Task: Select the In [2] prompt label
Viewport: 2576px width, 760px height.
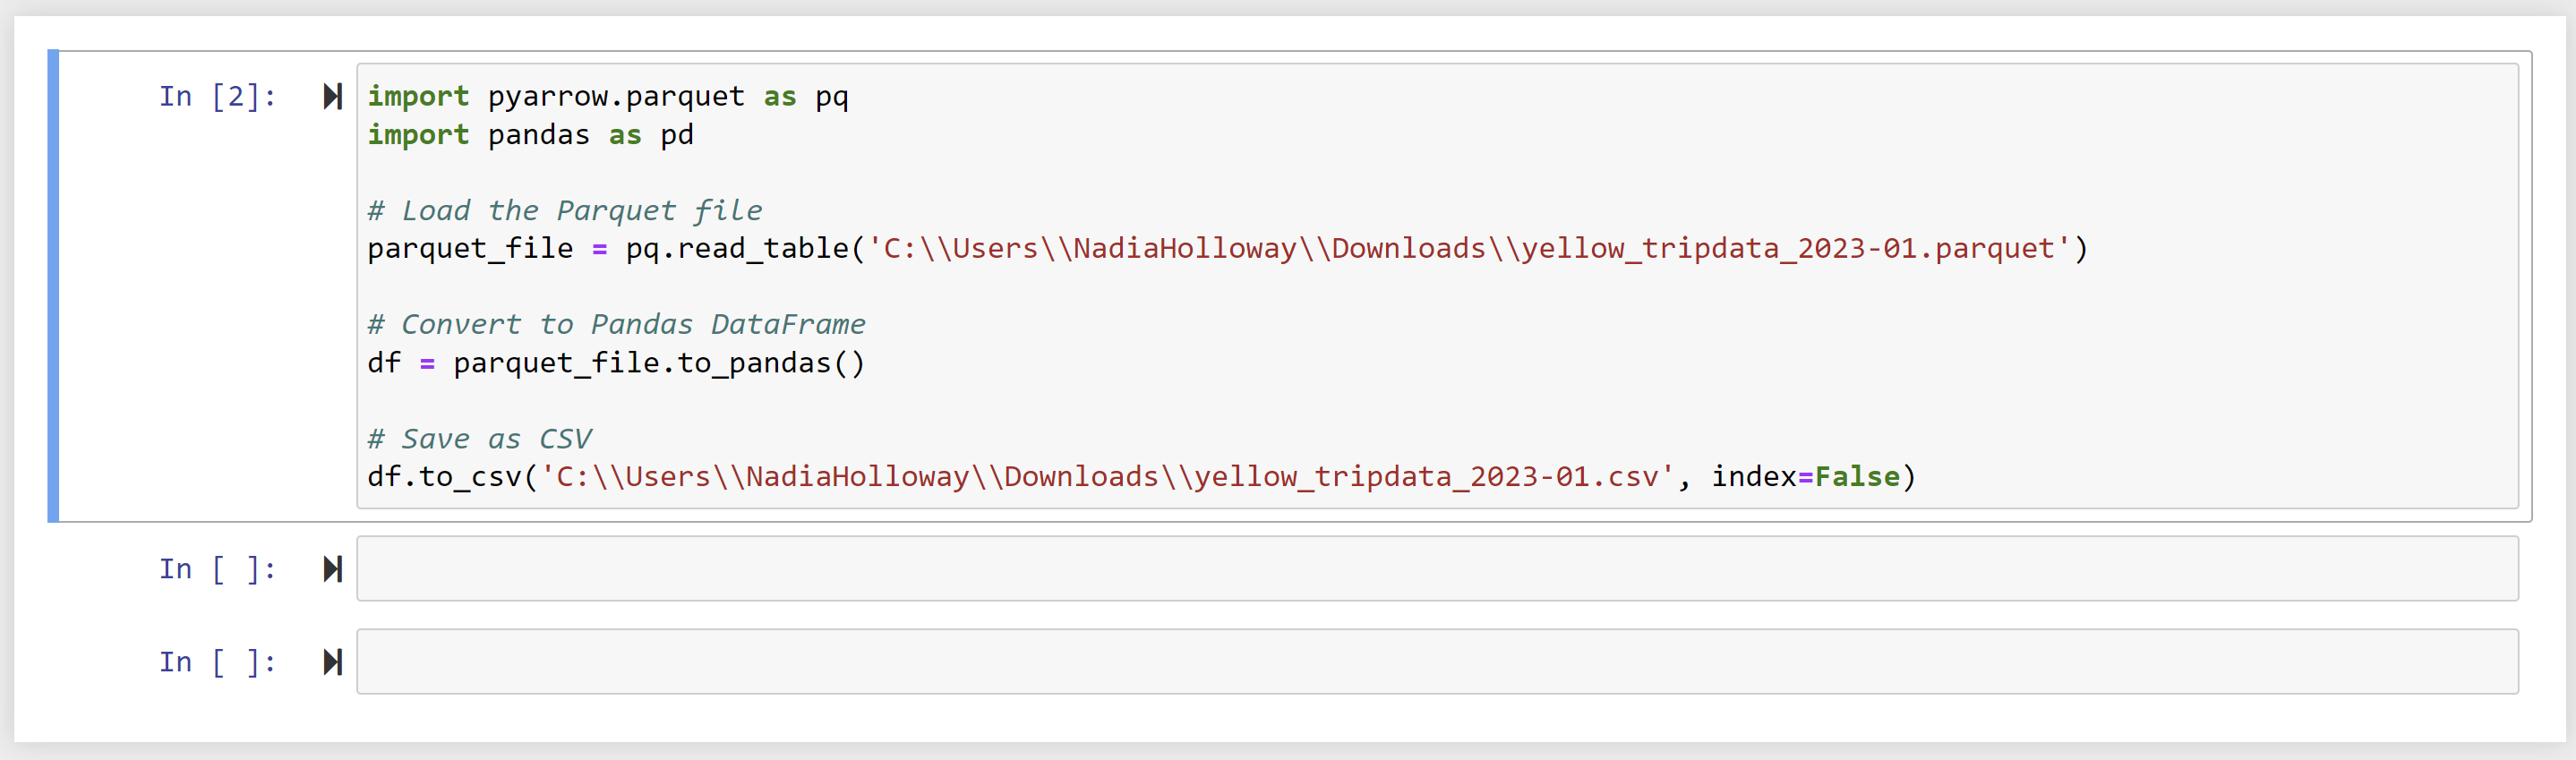Action: (217, 97)
